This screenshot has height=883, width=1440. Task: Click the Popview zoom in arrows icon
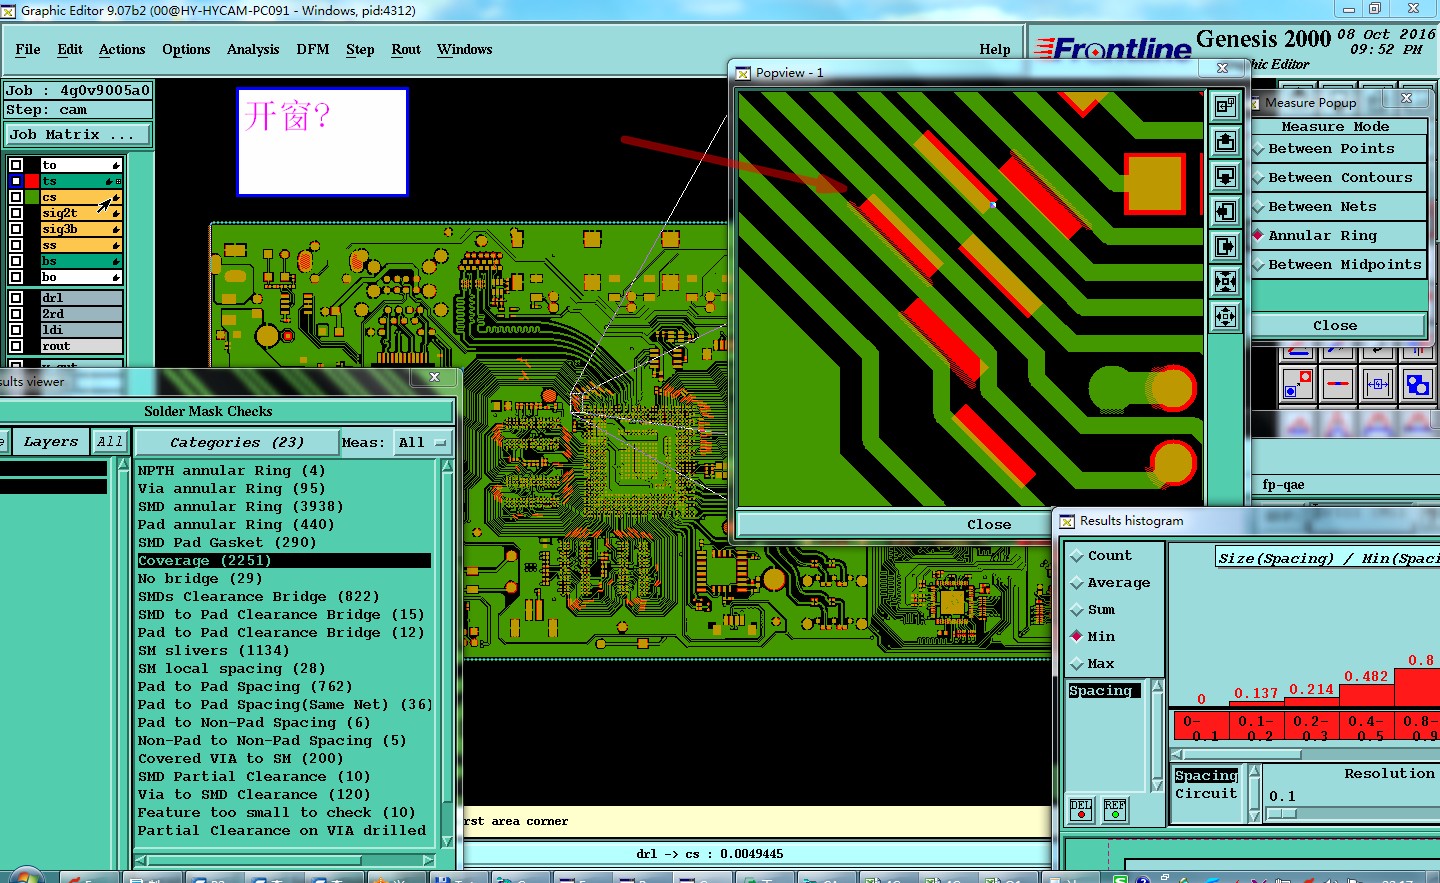(x=1225, y=281)
